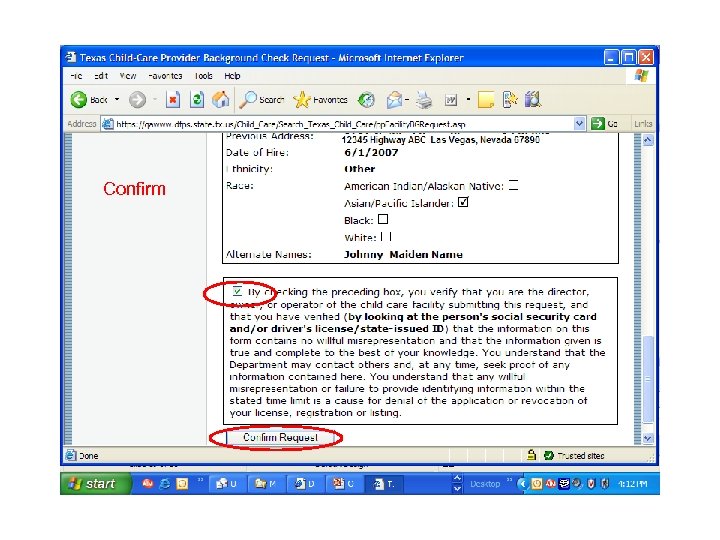Toggle American Indian/Alaskan Native checkbox
This screenshot has width=720, height=540.
[513, 185]
